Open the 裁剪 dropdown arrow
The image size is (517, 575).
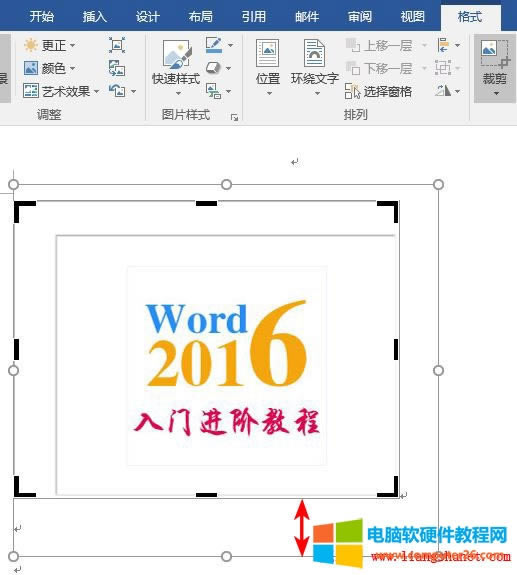click(496, 94)
